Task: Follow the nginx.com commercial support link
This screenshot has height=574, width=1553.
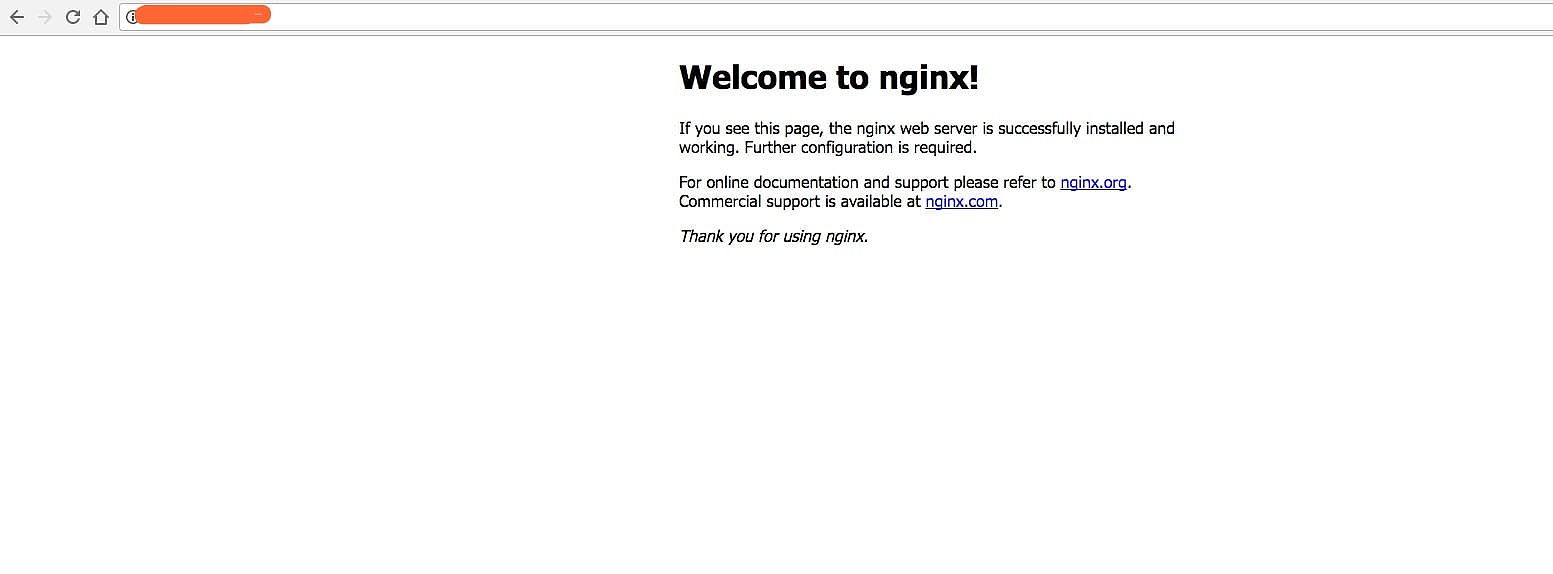Action: pyautogui.click(x=961, y=202)
